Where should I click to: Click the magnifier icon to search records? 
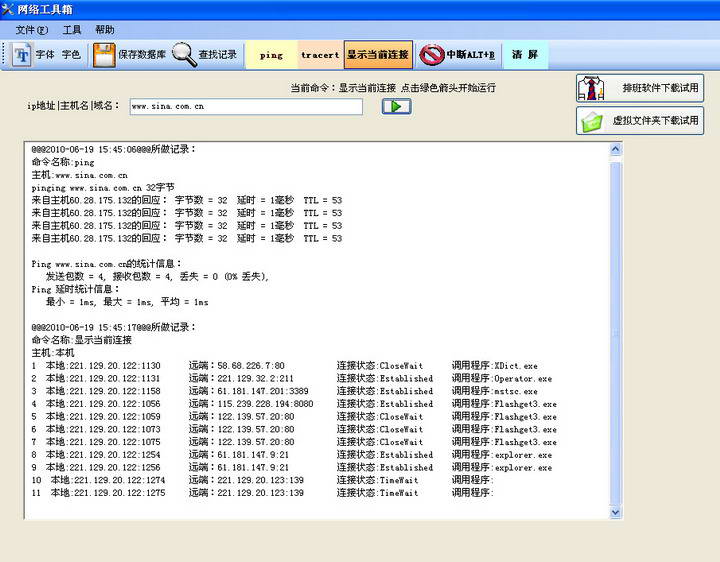coord(184,55)
